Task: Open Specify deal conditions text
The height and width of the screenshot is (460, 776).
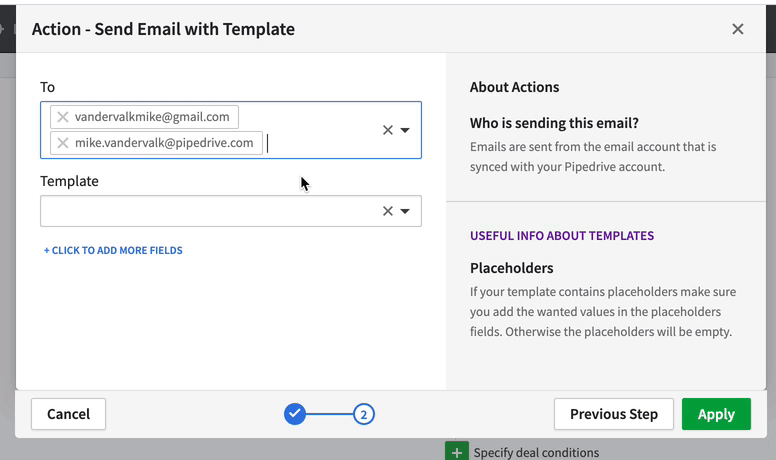Action: [536, 452]
